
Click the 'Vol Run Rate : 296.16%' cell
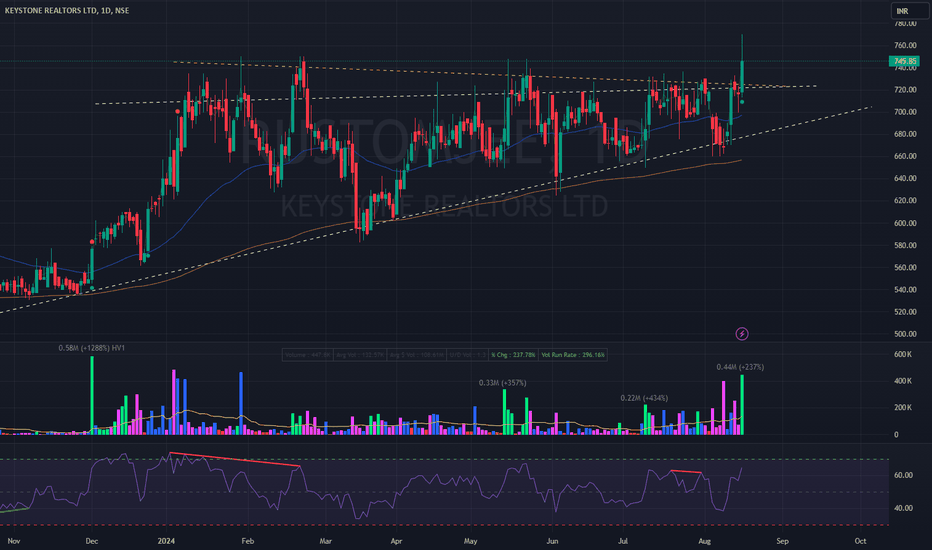tap(572, 355)
